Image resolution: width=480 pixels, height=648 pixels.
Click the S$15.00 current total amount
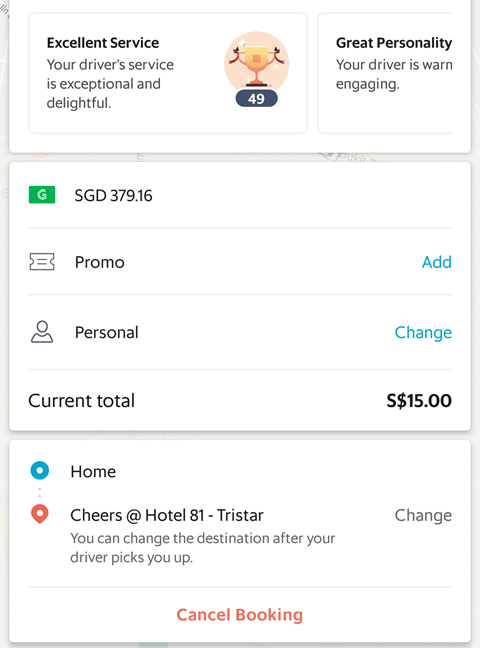click(419, 400)
